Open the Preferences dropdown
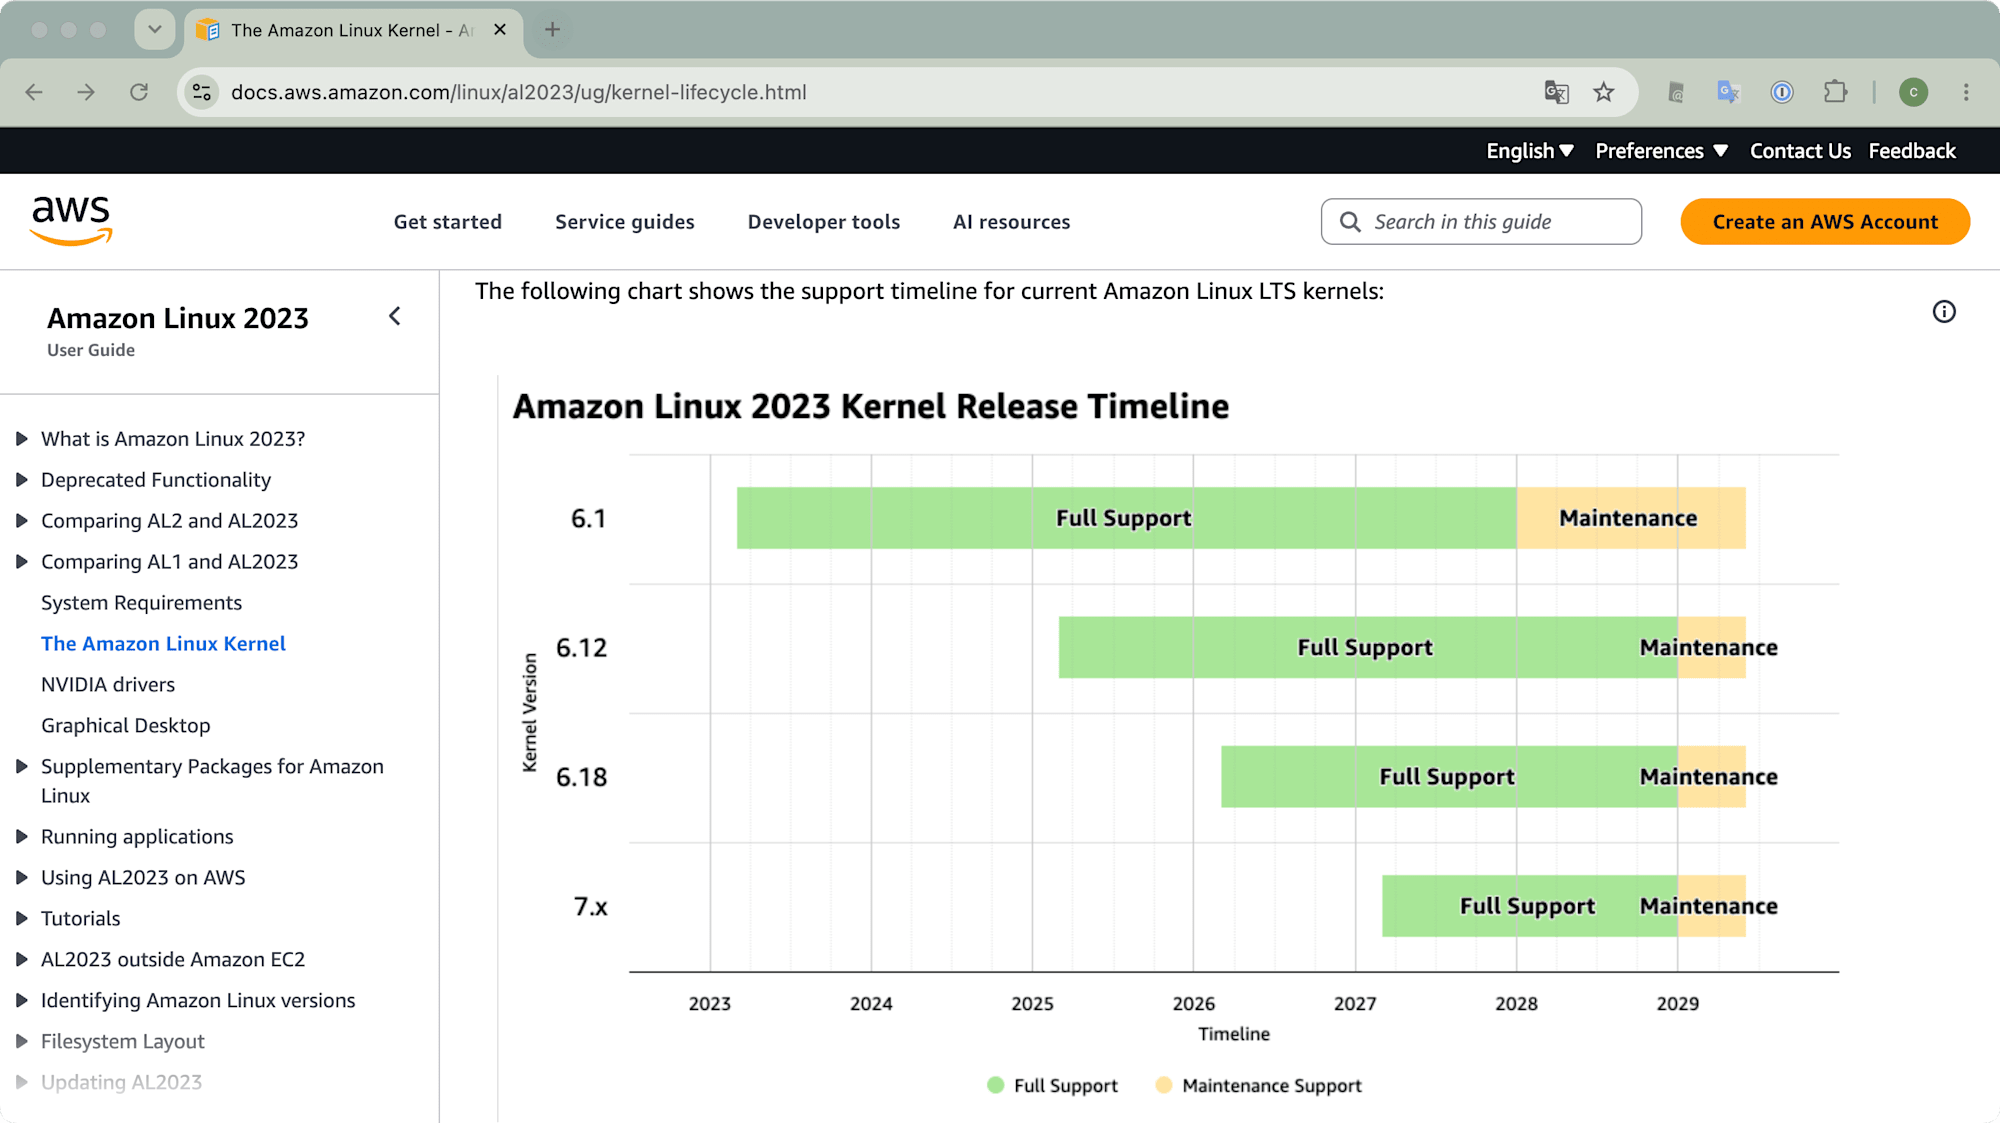The width and height of the screenshot is (2000, 1123). 1661,151
